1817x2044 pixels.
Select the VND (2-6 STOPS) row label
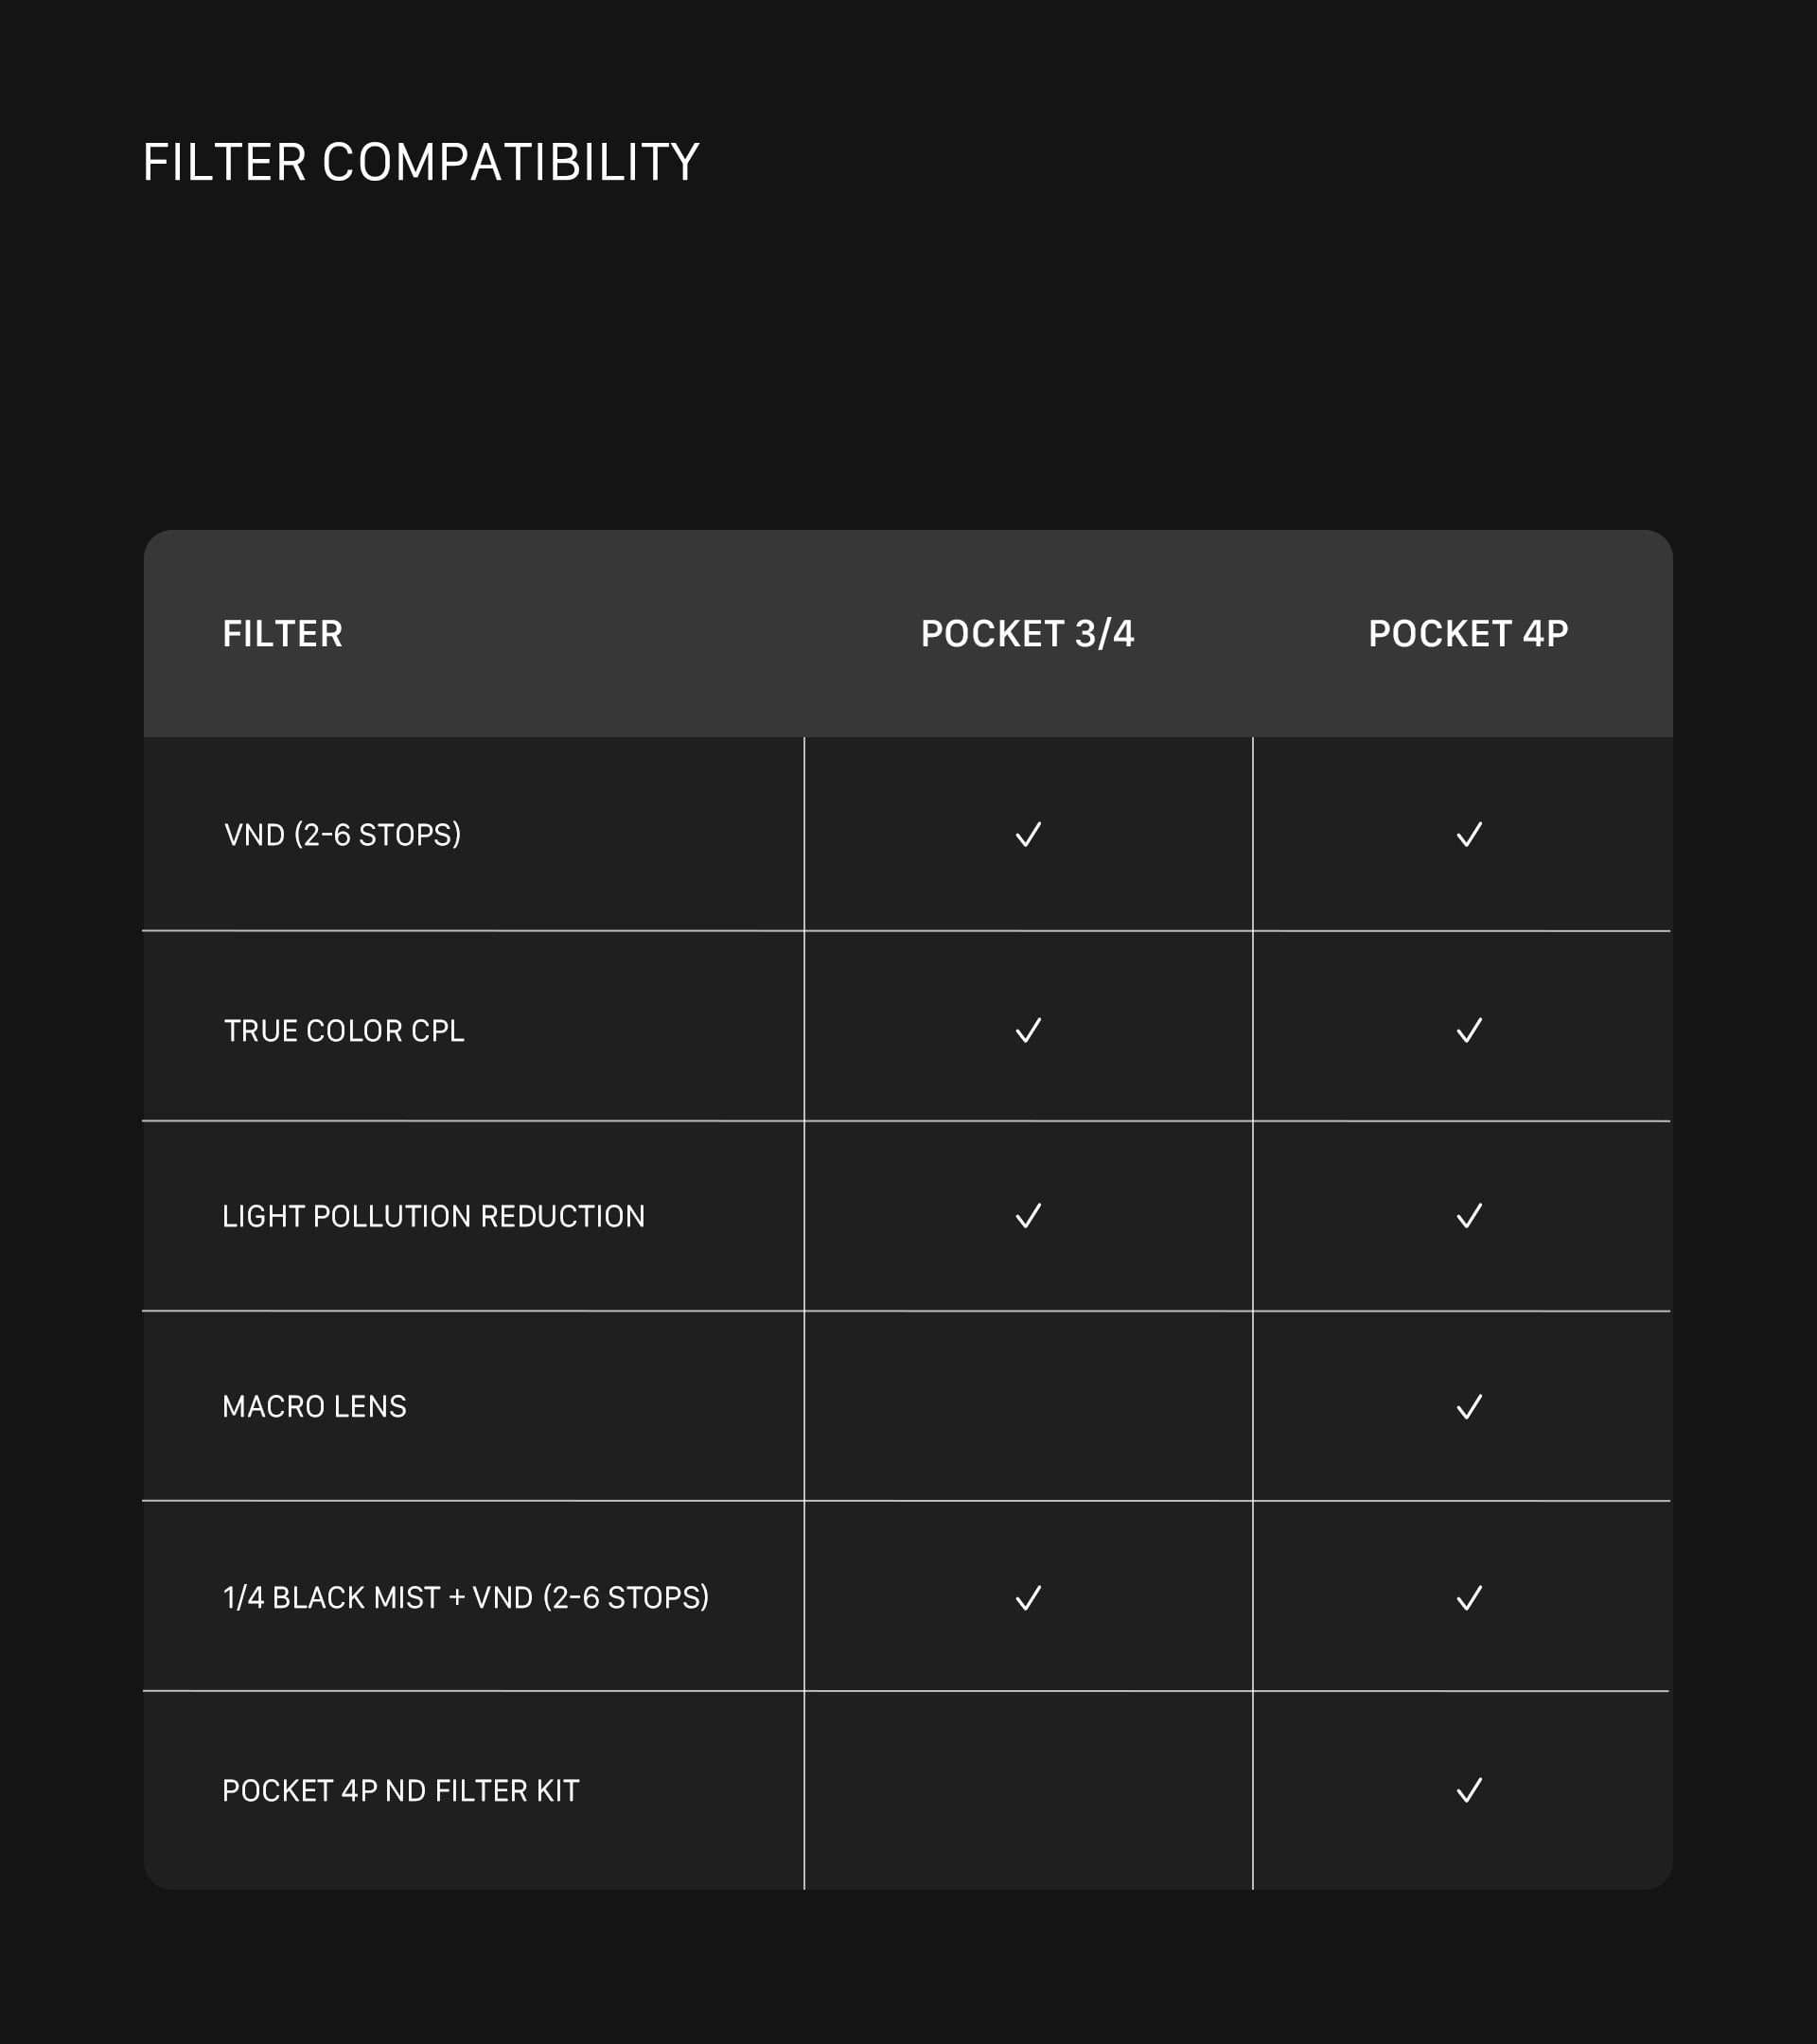click(342, 834)
